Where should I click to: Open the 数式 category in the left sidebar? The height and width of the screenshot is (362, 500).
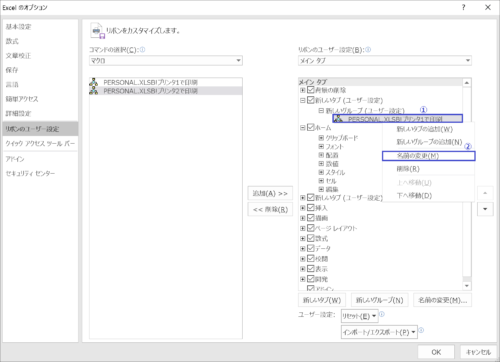40,41
